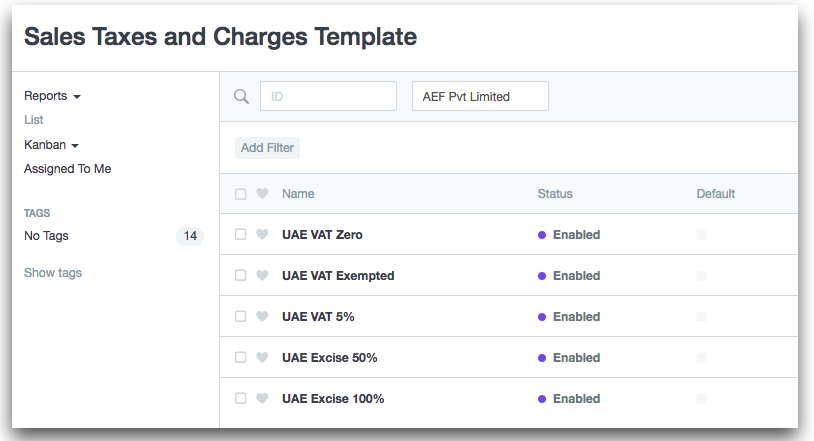Click the header heart icon near Name
This screenshot has height=441, width=814.
[262, 194]
